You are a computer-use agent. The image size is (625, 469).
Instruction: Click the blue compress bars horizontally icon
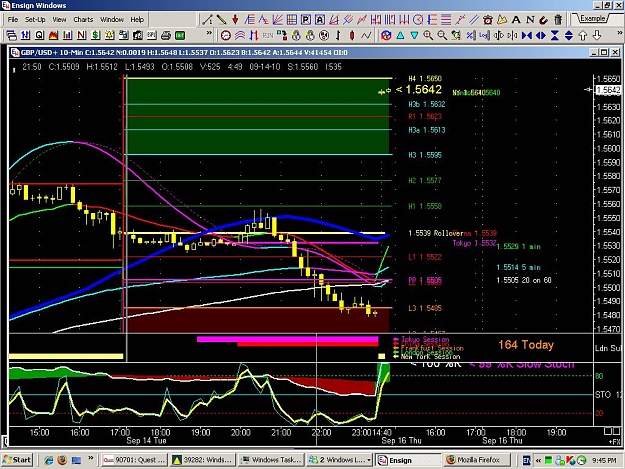click(x=527, y=35)
